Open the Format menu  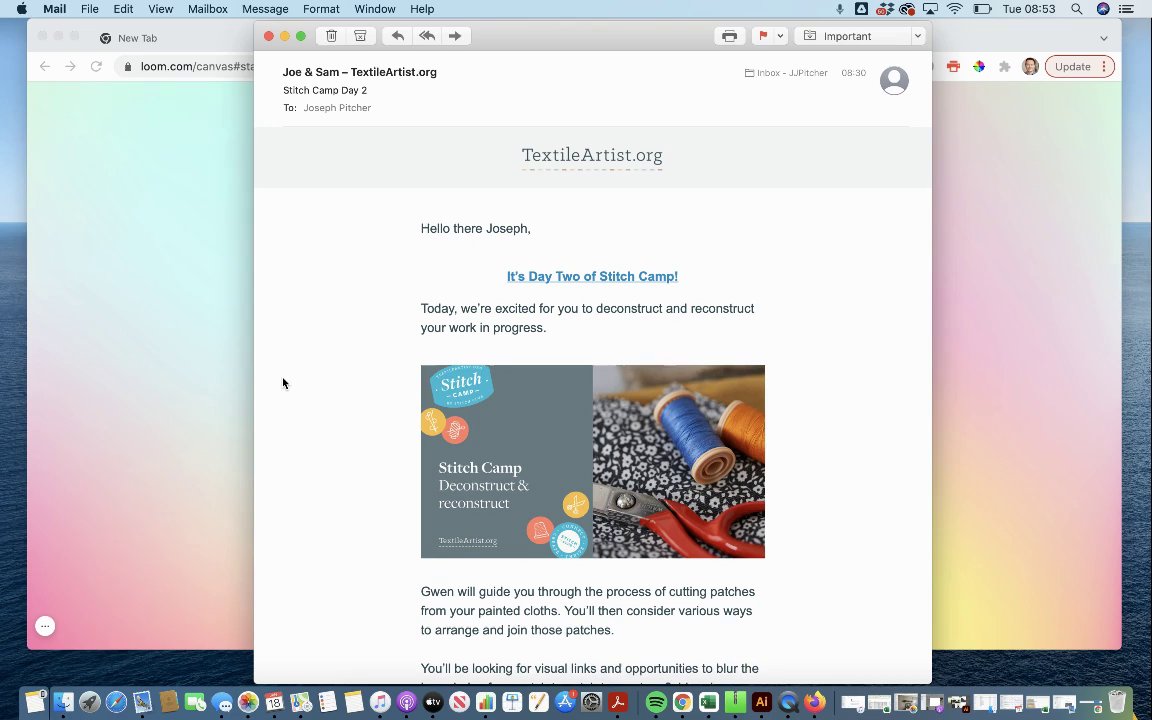321,9
